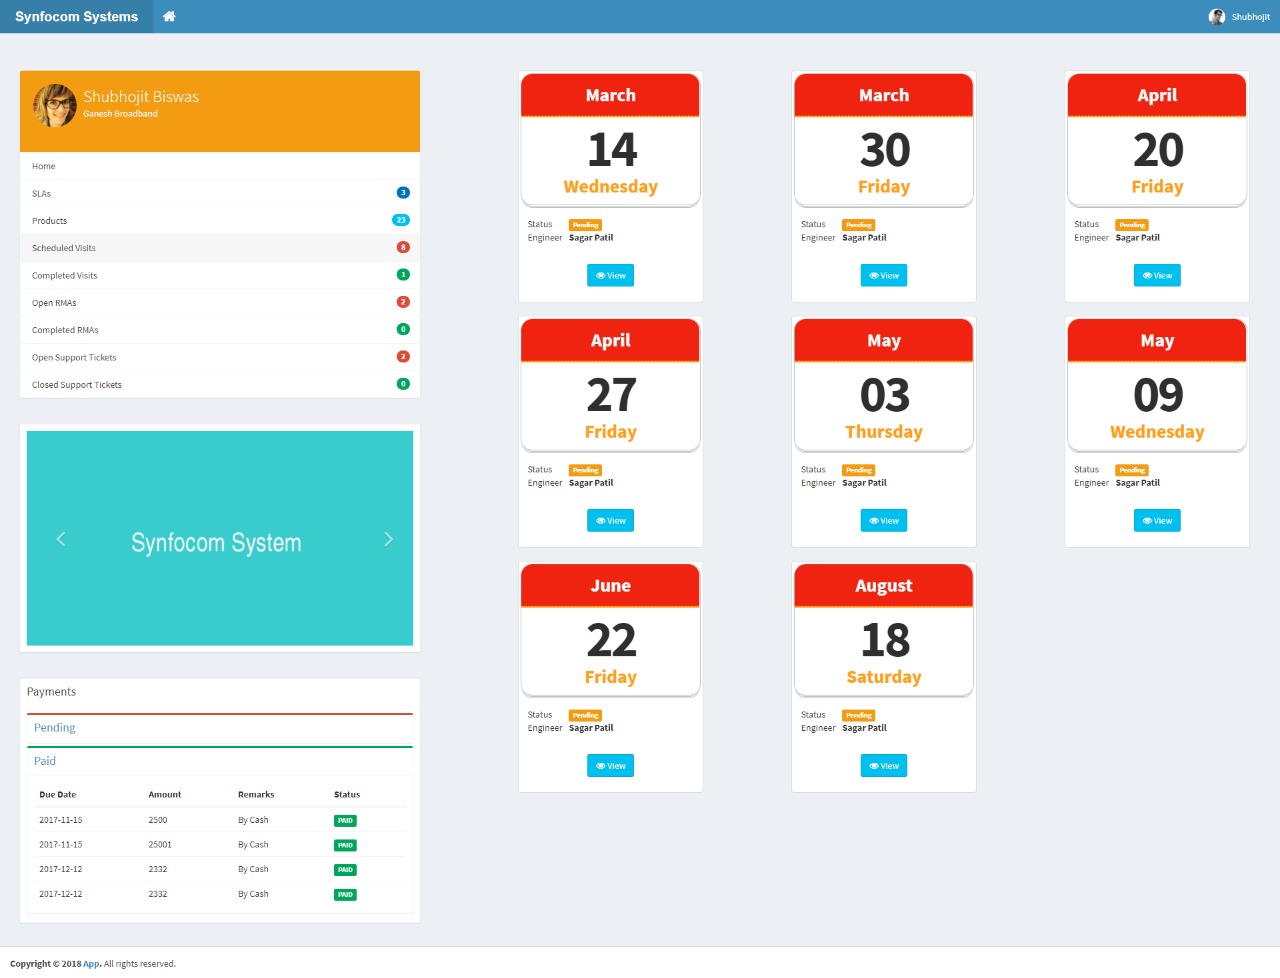Click the June 22 Friday calendar tile

coord(610,630)
